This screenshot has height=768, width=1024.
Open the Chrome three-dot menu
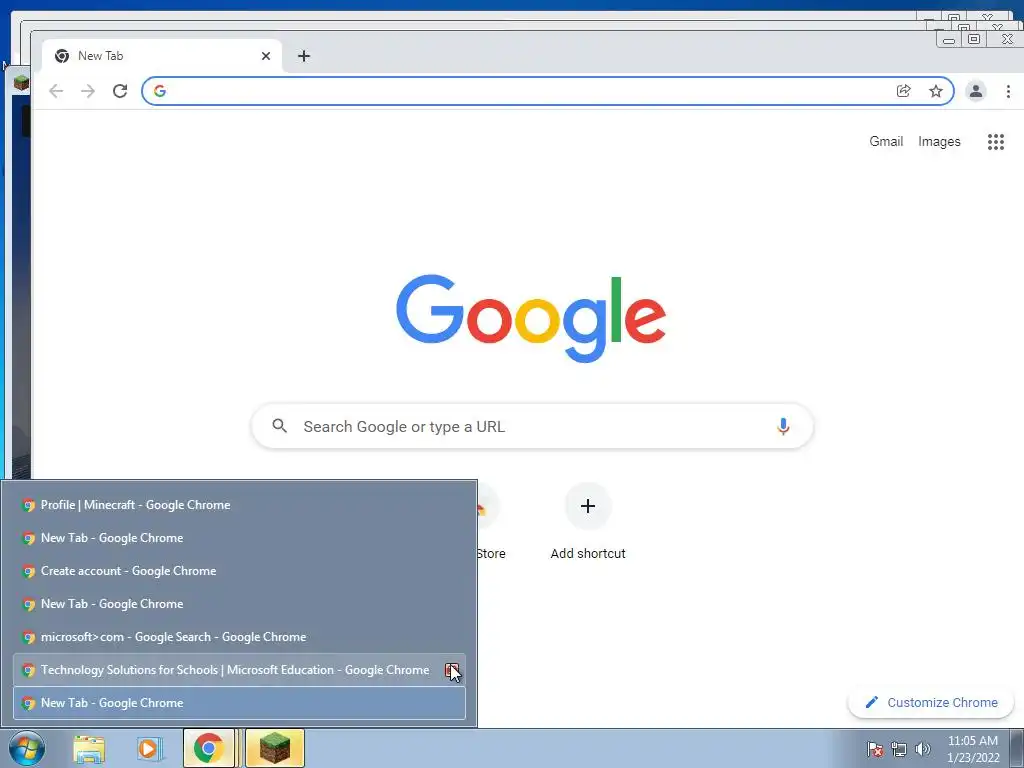pos(1008,91)
